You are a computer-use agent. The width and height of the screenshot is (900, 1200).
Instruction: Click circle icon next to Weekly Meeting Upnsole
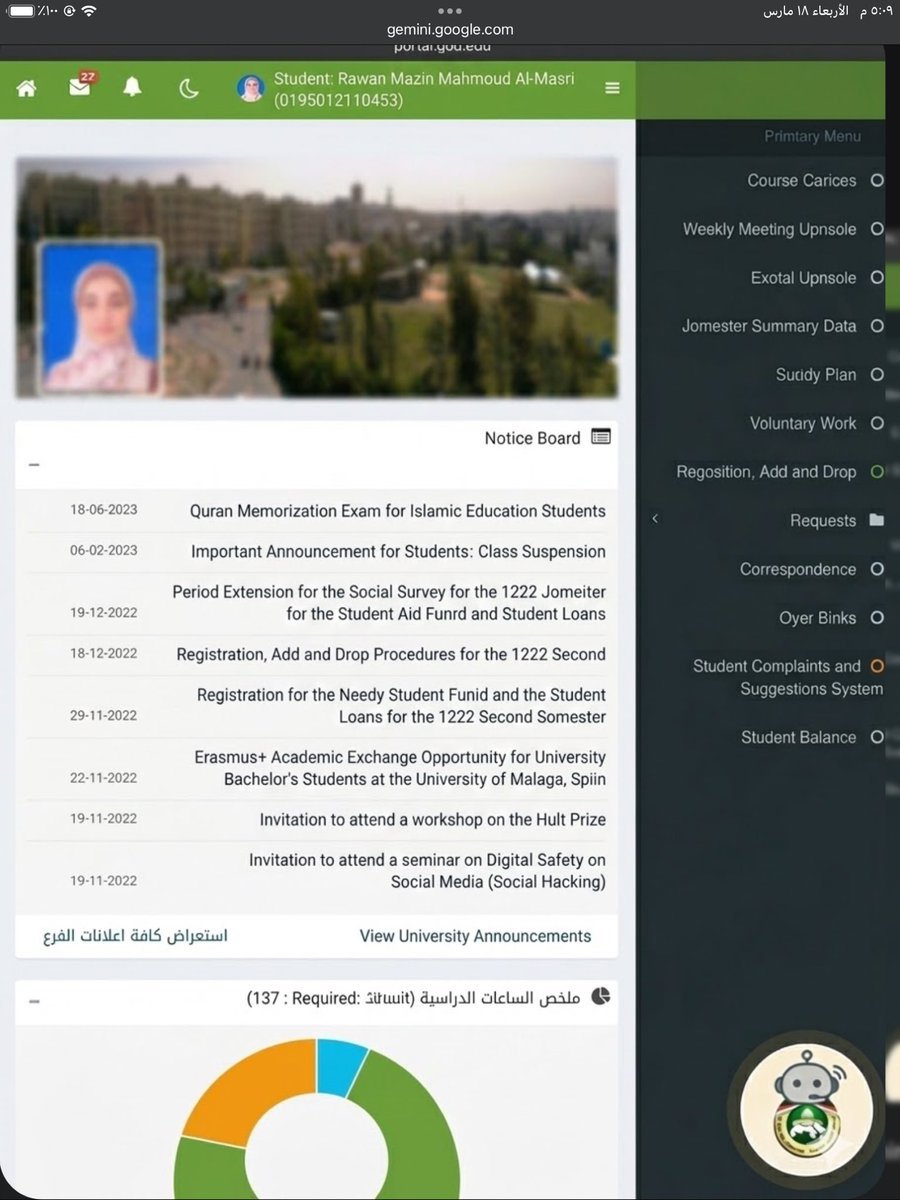tap(877, 229)
